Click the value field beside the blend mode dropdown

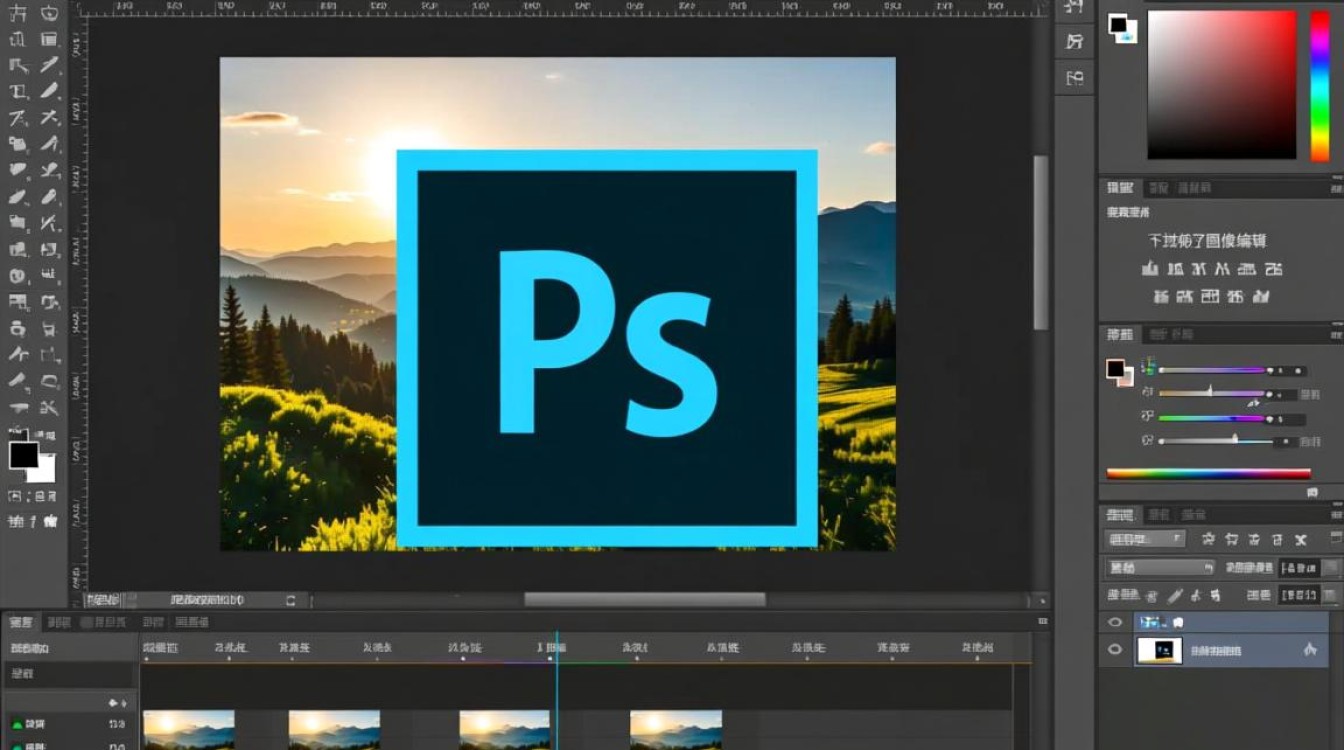[1298, 567]
